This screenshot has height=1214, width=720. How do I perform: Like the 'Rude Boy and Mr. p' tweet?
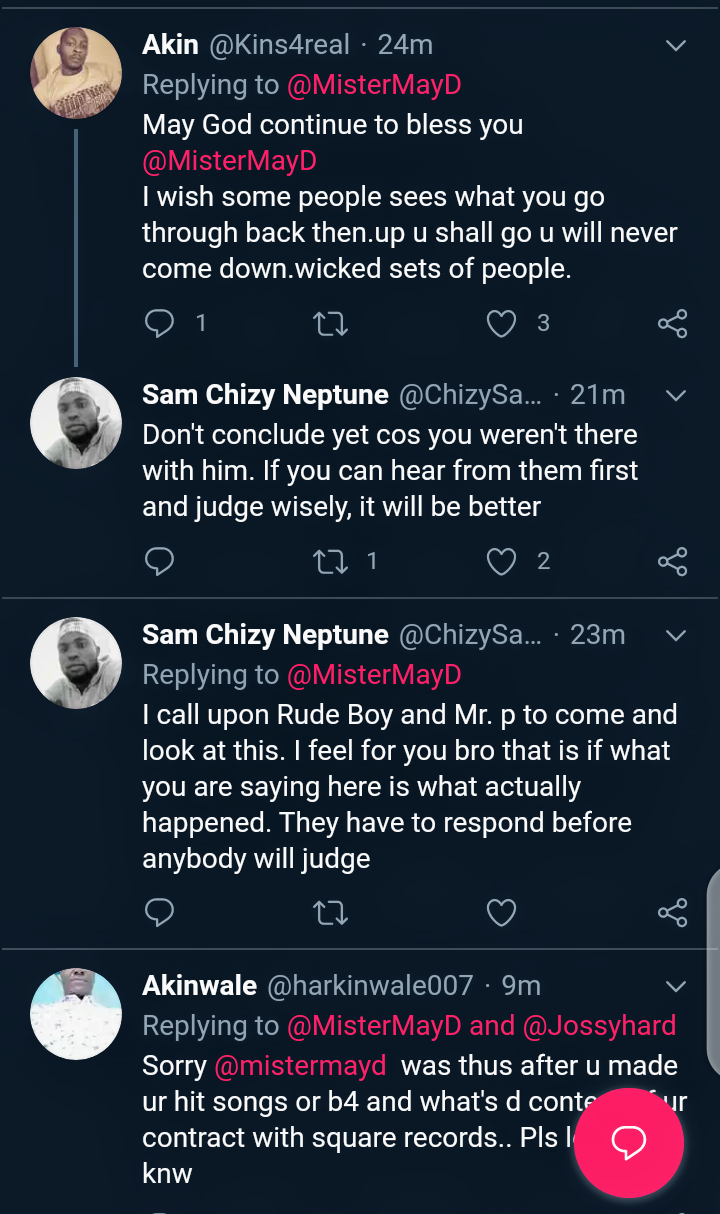[501, 912]
